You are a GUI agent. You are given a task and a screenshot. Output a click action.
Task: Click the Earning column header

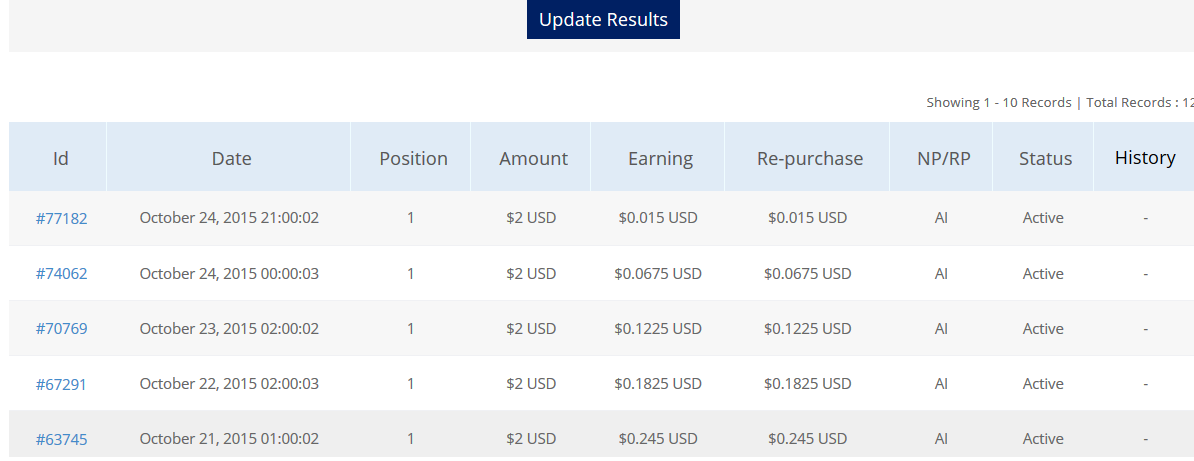pos(660,158)
